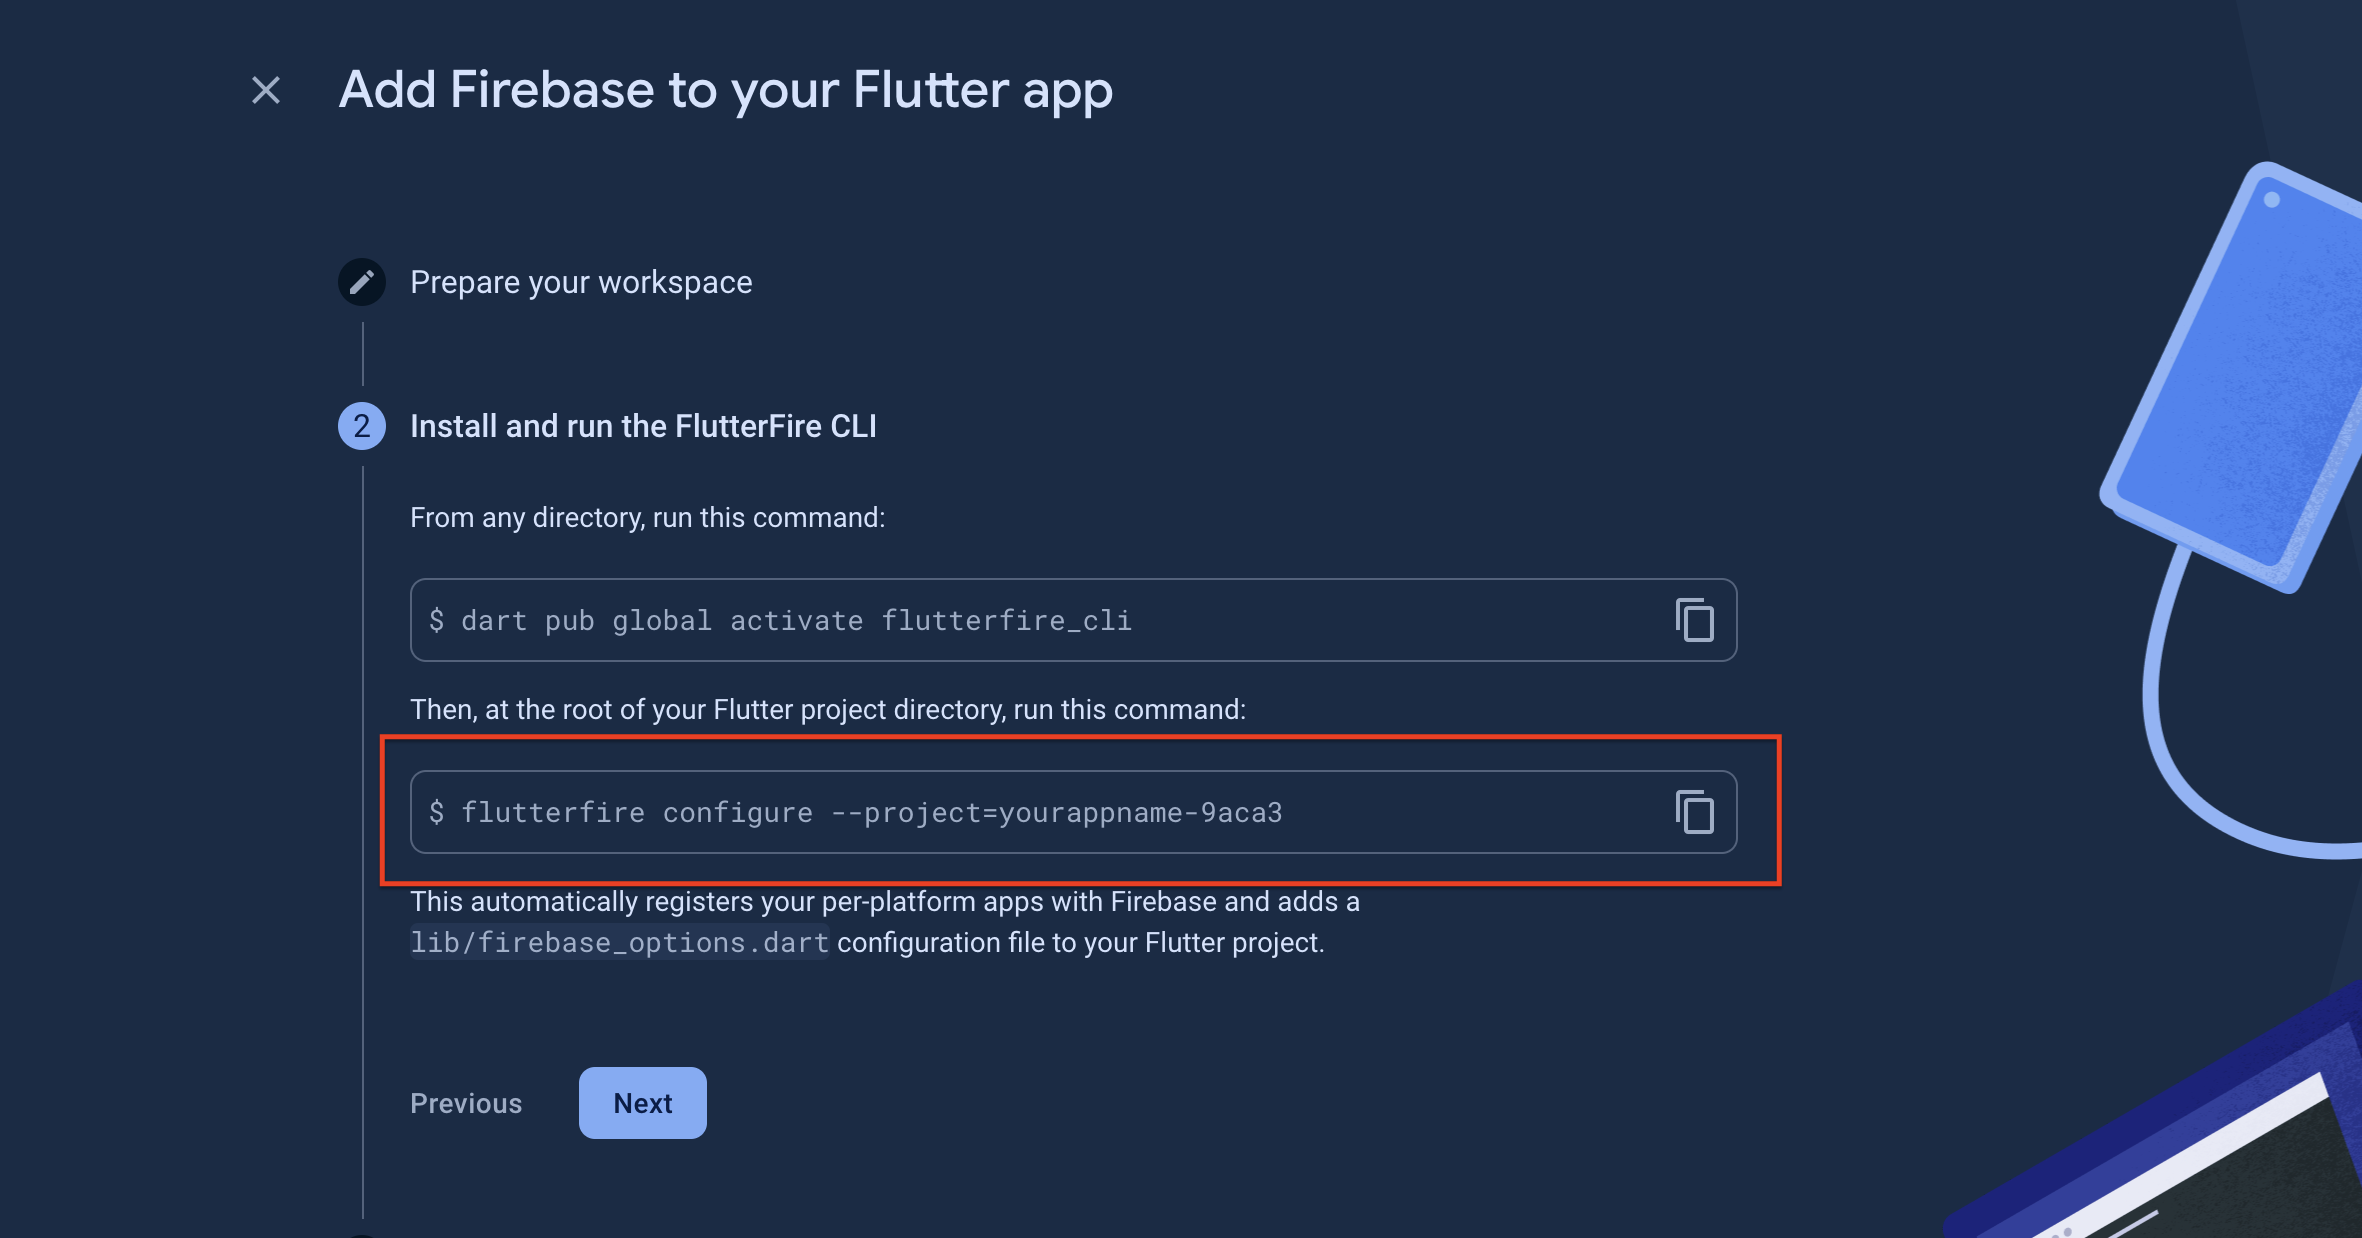Click the Install and run FlutterFire CLI heading

643,426
